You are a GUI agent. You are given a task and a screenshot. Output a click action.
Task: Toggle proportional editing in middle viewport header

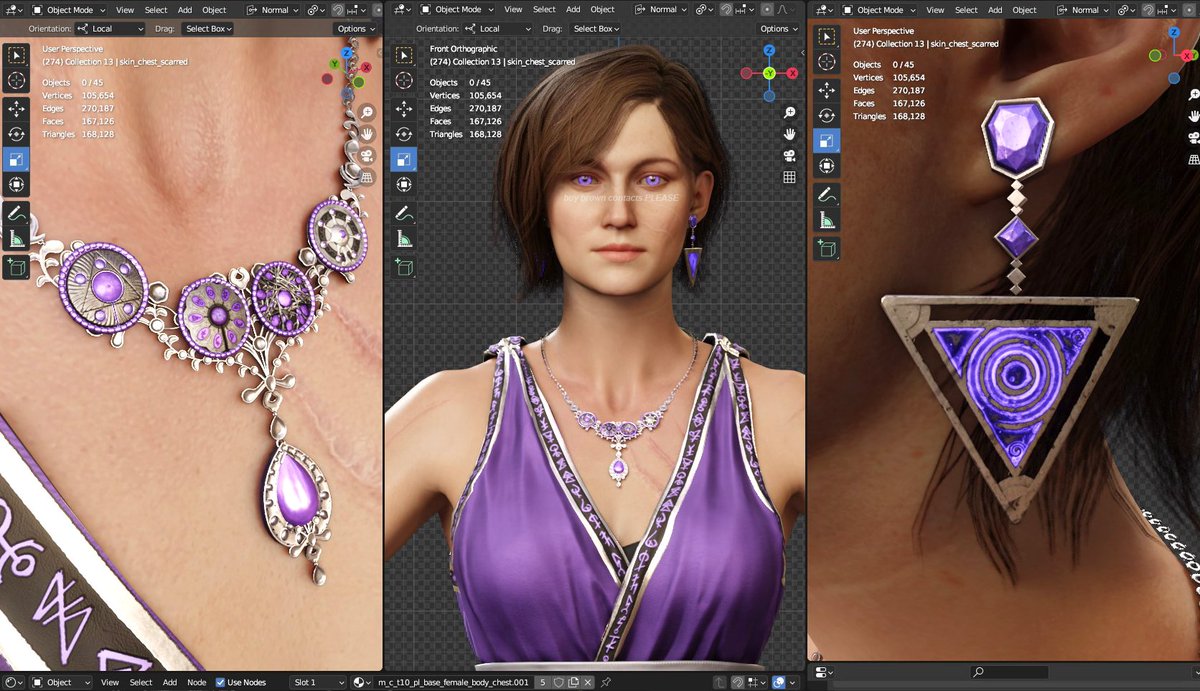pyautogui.click(x=766, y=10)
